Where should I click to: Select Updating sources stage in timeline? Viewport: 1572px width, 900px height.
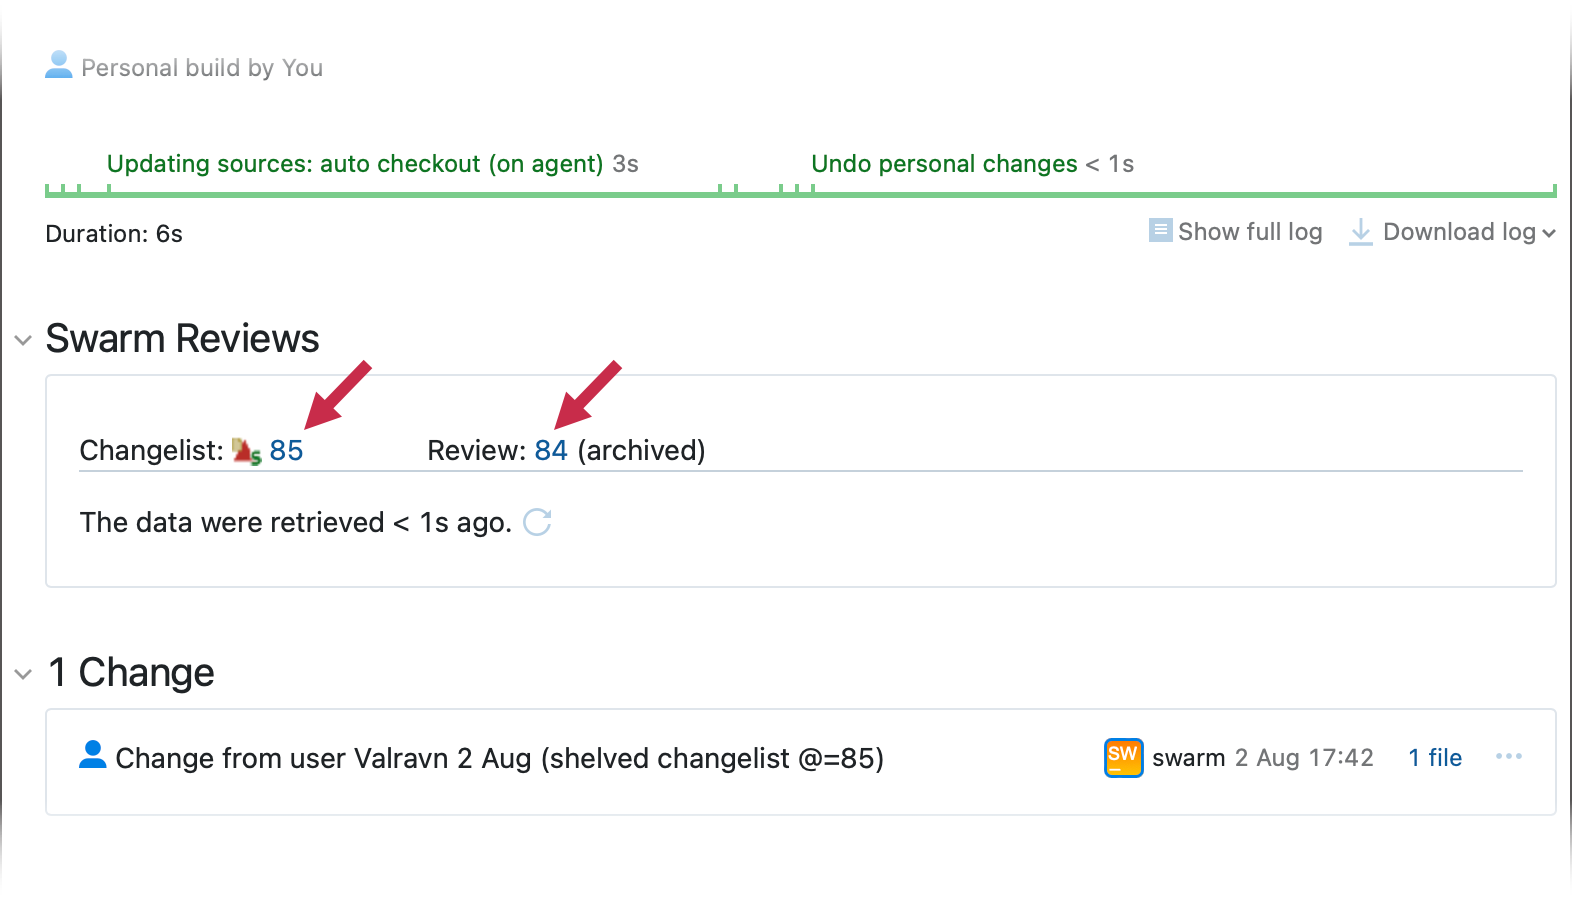click(x=373, y=164)
